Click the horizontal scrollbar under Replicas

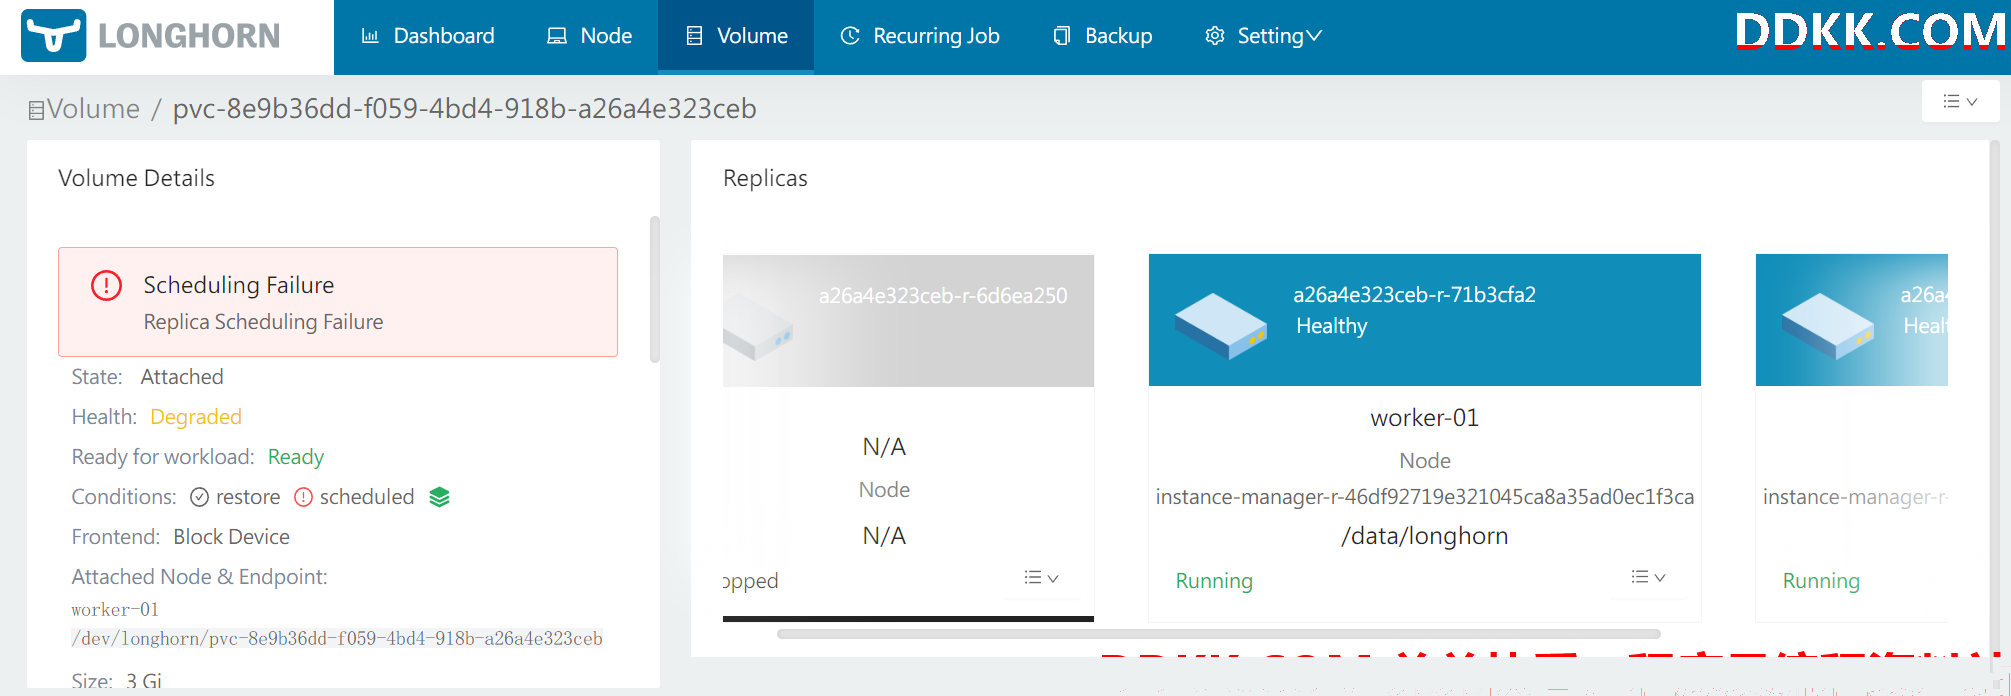click(1218, 634)
